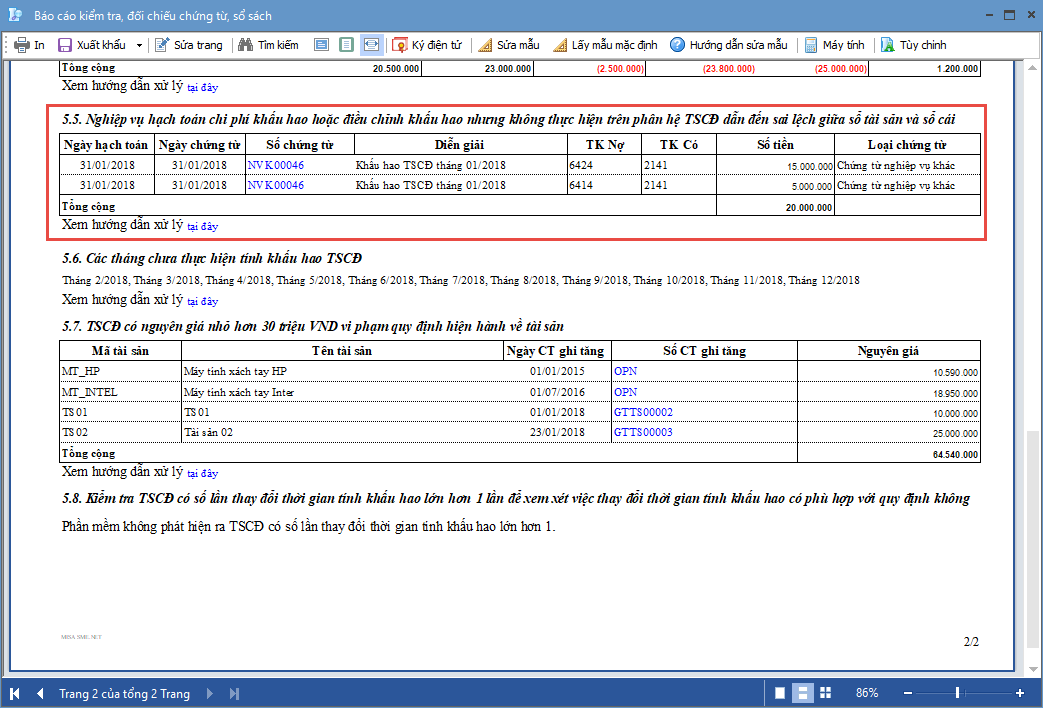
Task: Open Hướng dẫn sửa mẫu help
Action: (729, 45)
